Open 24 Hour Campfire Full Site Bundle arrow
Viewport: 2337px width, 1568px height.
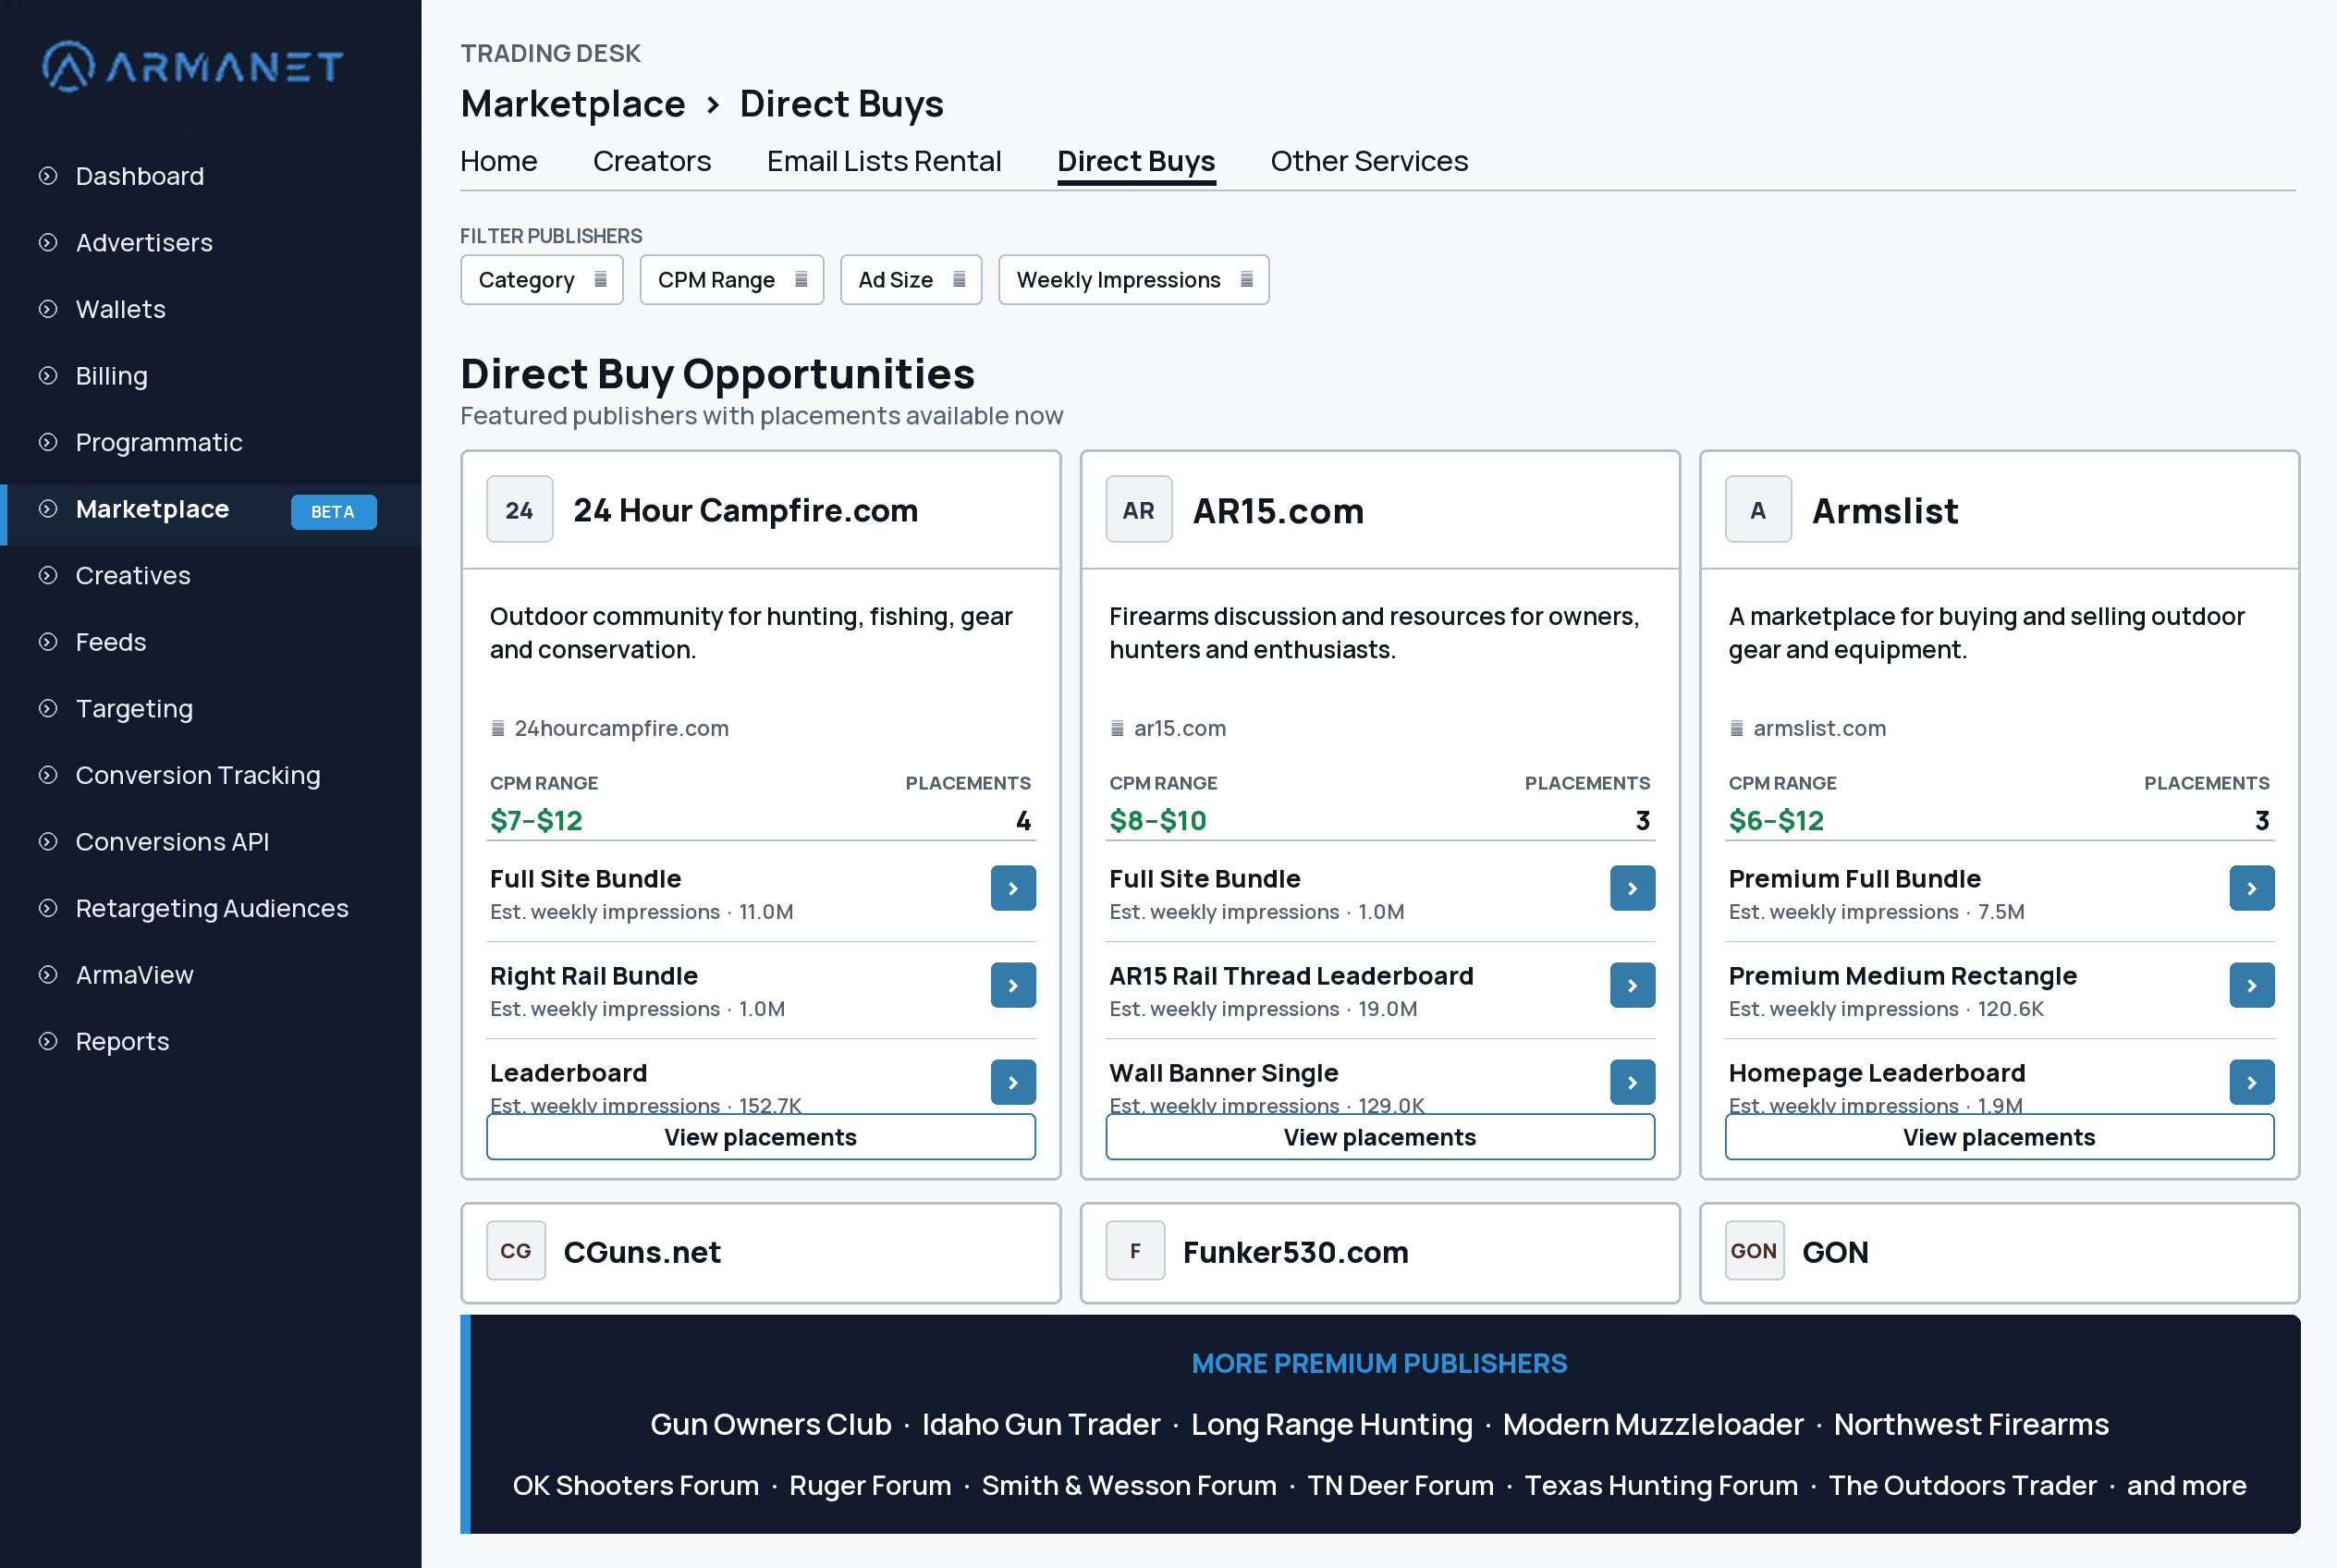tap(1013, 888)
